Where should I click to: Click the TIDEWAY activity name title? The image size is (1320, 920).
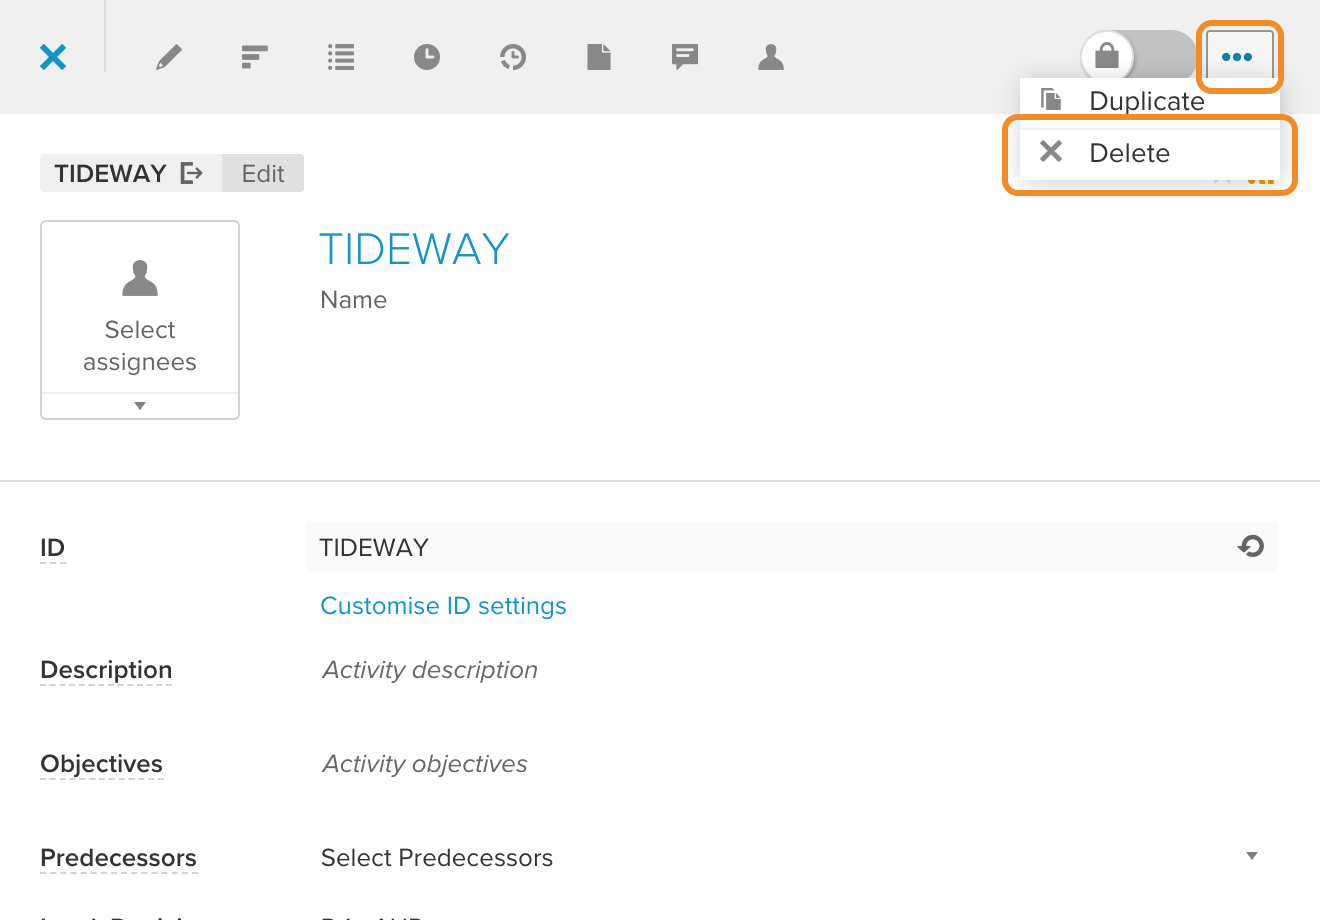414,249
